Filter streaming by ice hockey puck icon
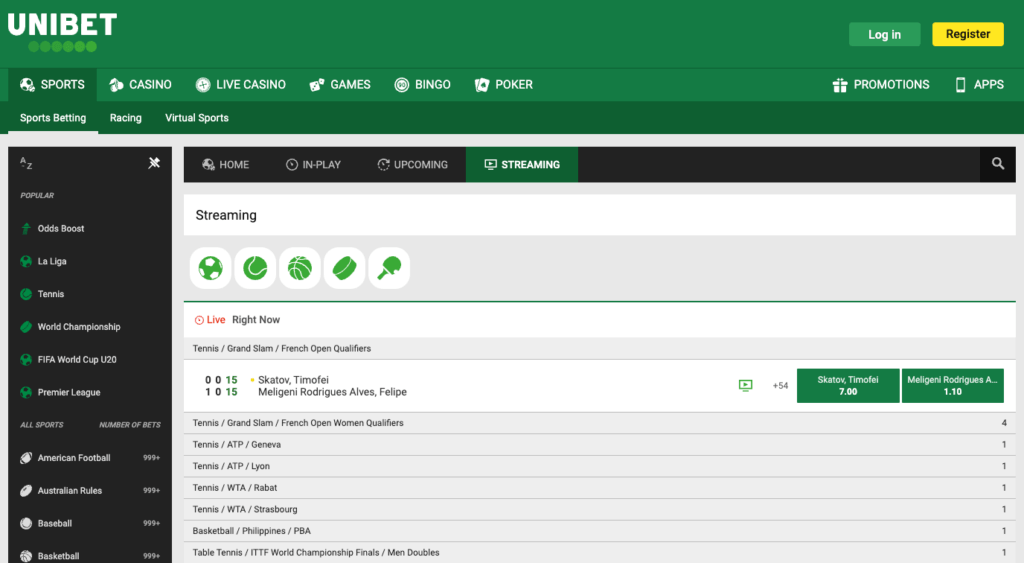1024x563 pixels. coord(345,268)
